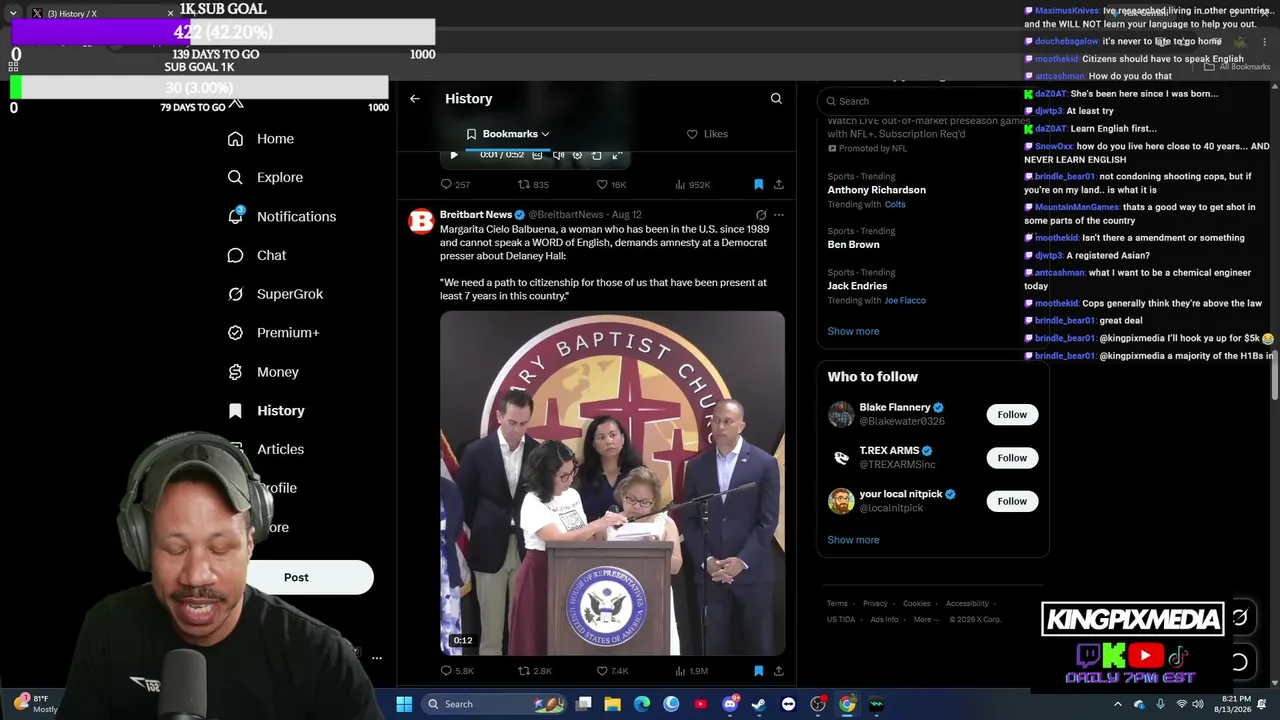
Task: Play the Breitbart press conference video
Action: 612,483
